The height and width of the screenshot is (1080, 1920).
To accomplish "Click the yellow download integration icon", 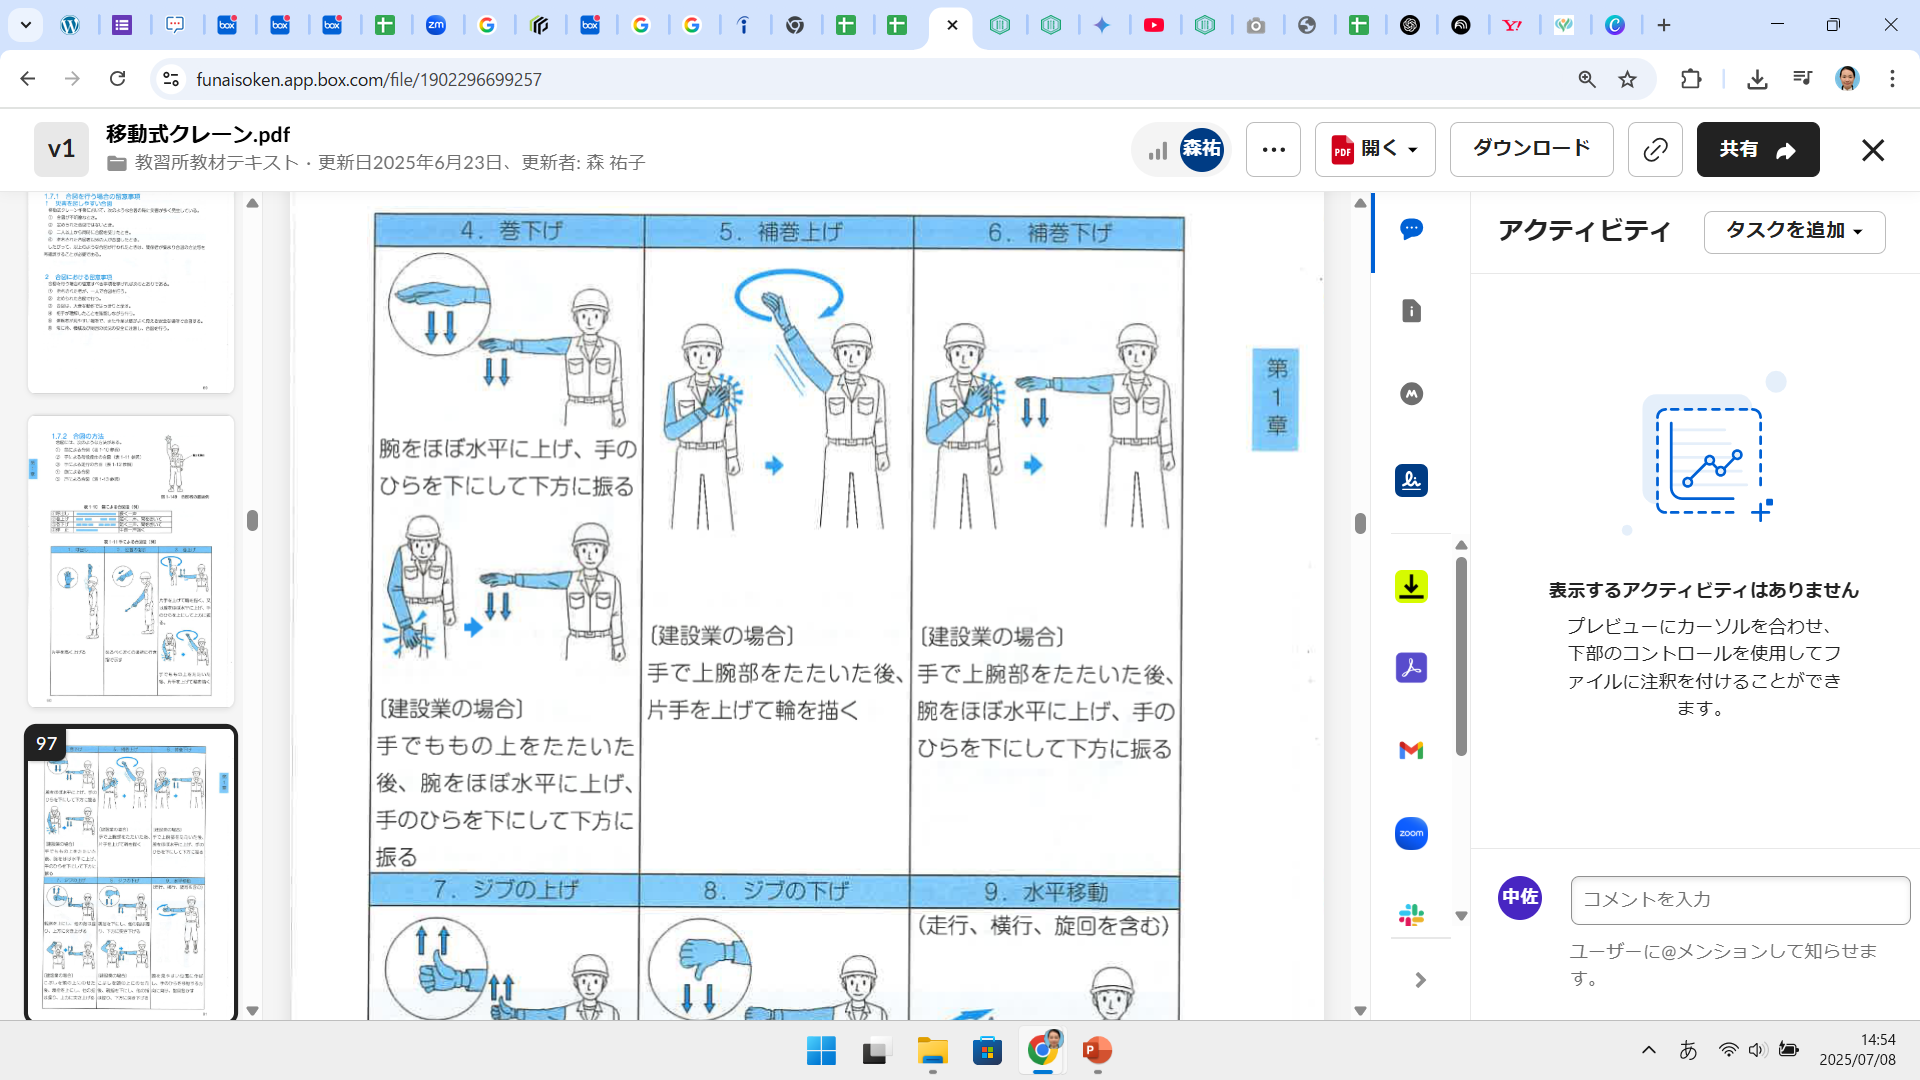I will [1411, 586].
